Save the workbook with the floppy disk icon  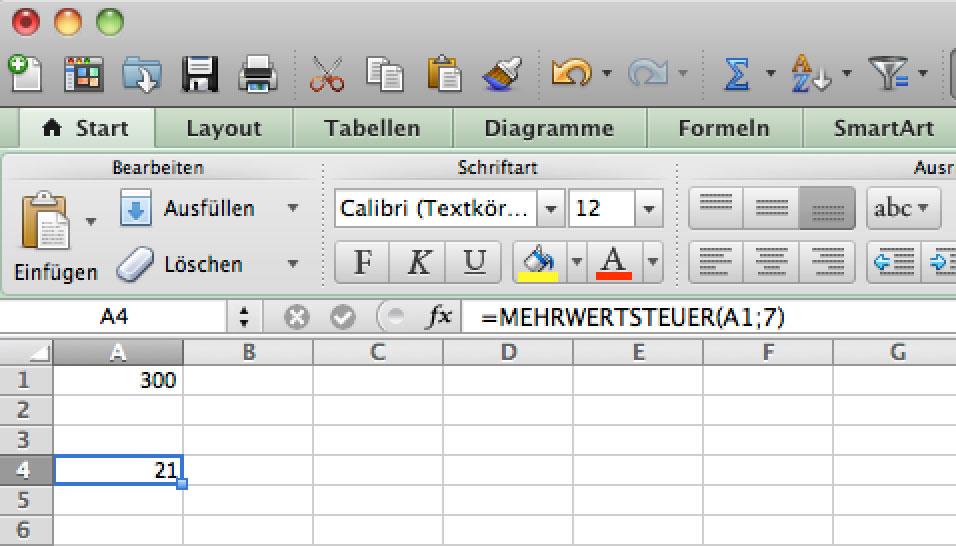click(x=200, y=74)
